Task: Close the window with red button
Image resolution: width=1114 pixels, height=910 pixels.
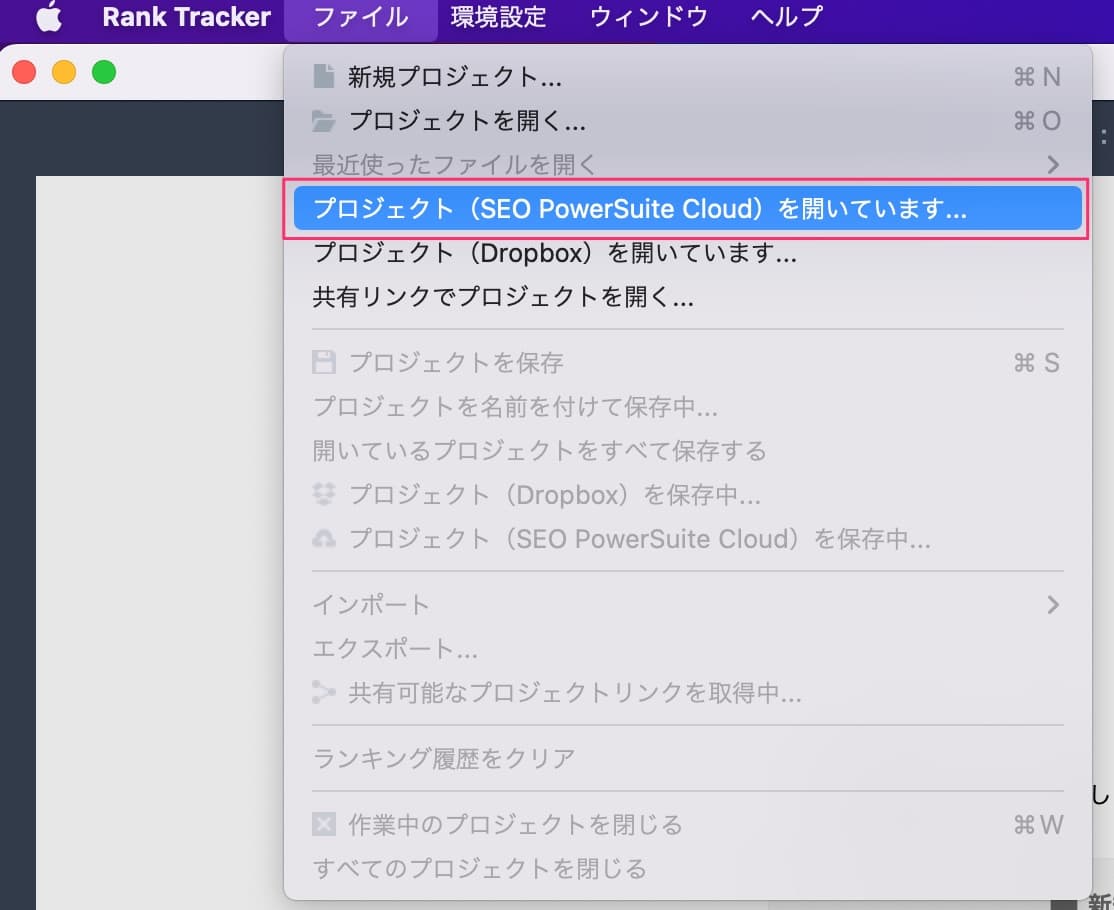Action: 24,72
